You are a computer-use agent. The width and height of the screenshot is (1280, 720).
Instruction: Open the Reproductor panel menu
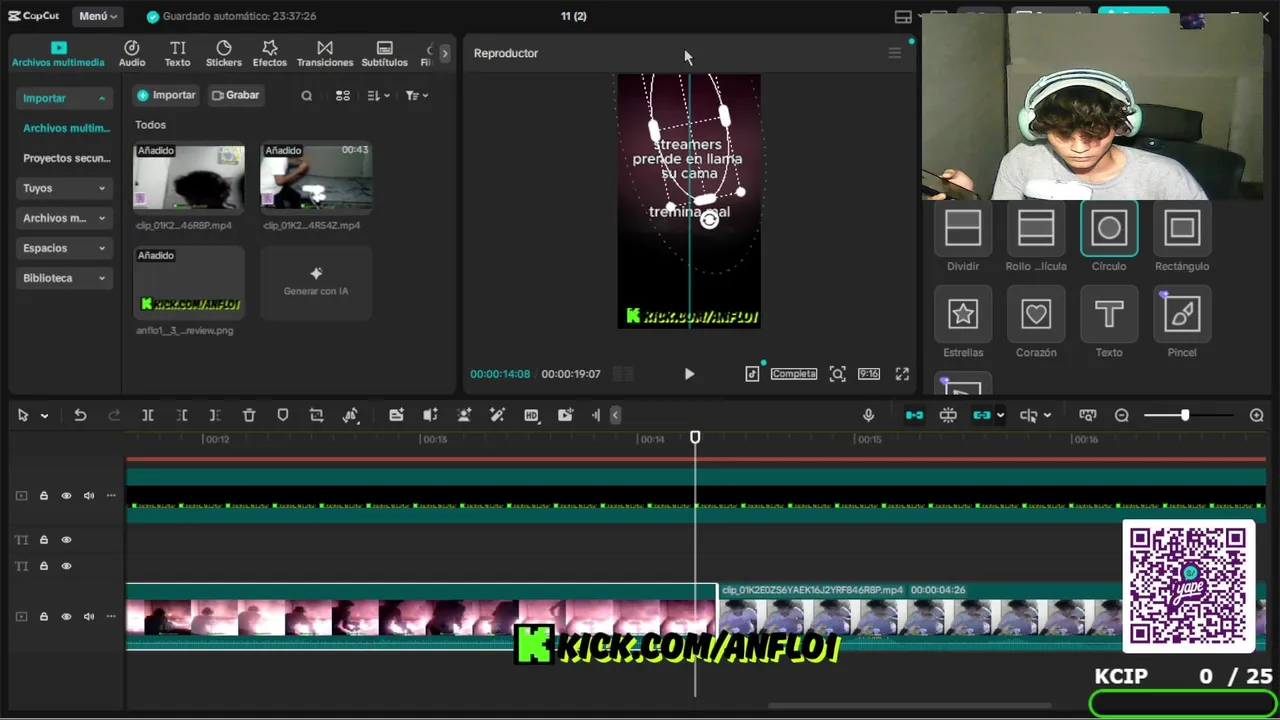coord(894,53)
